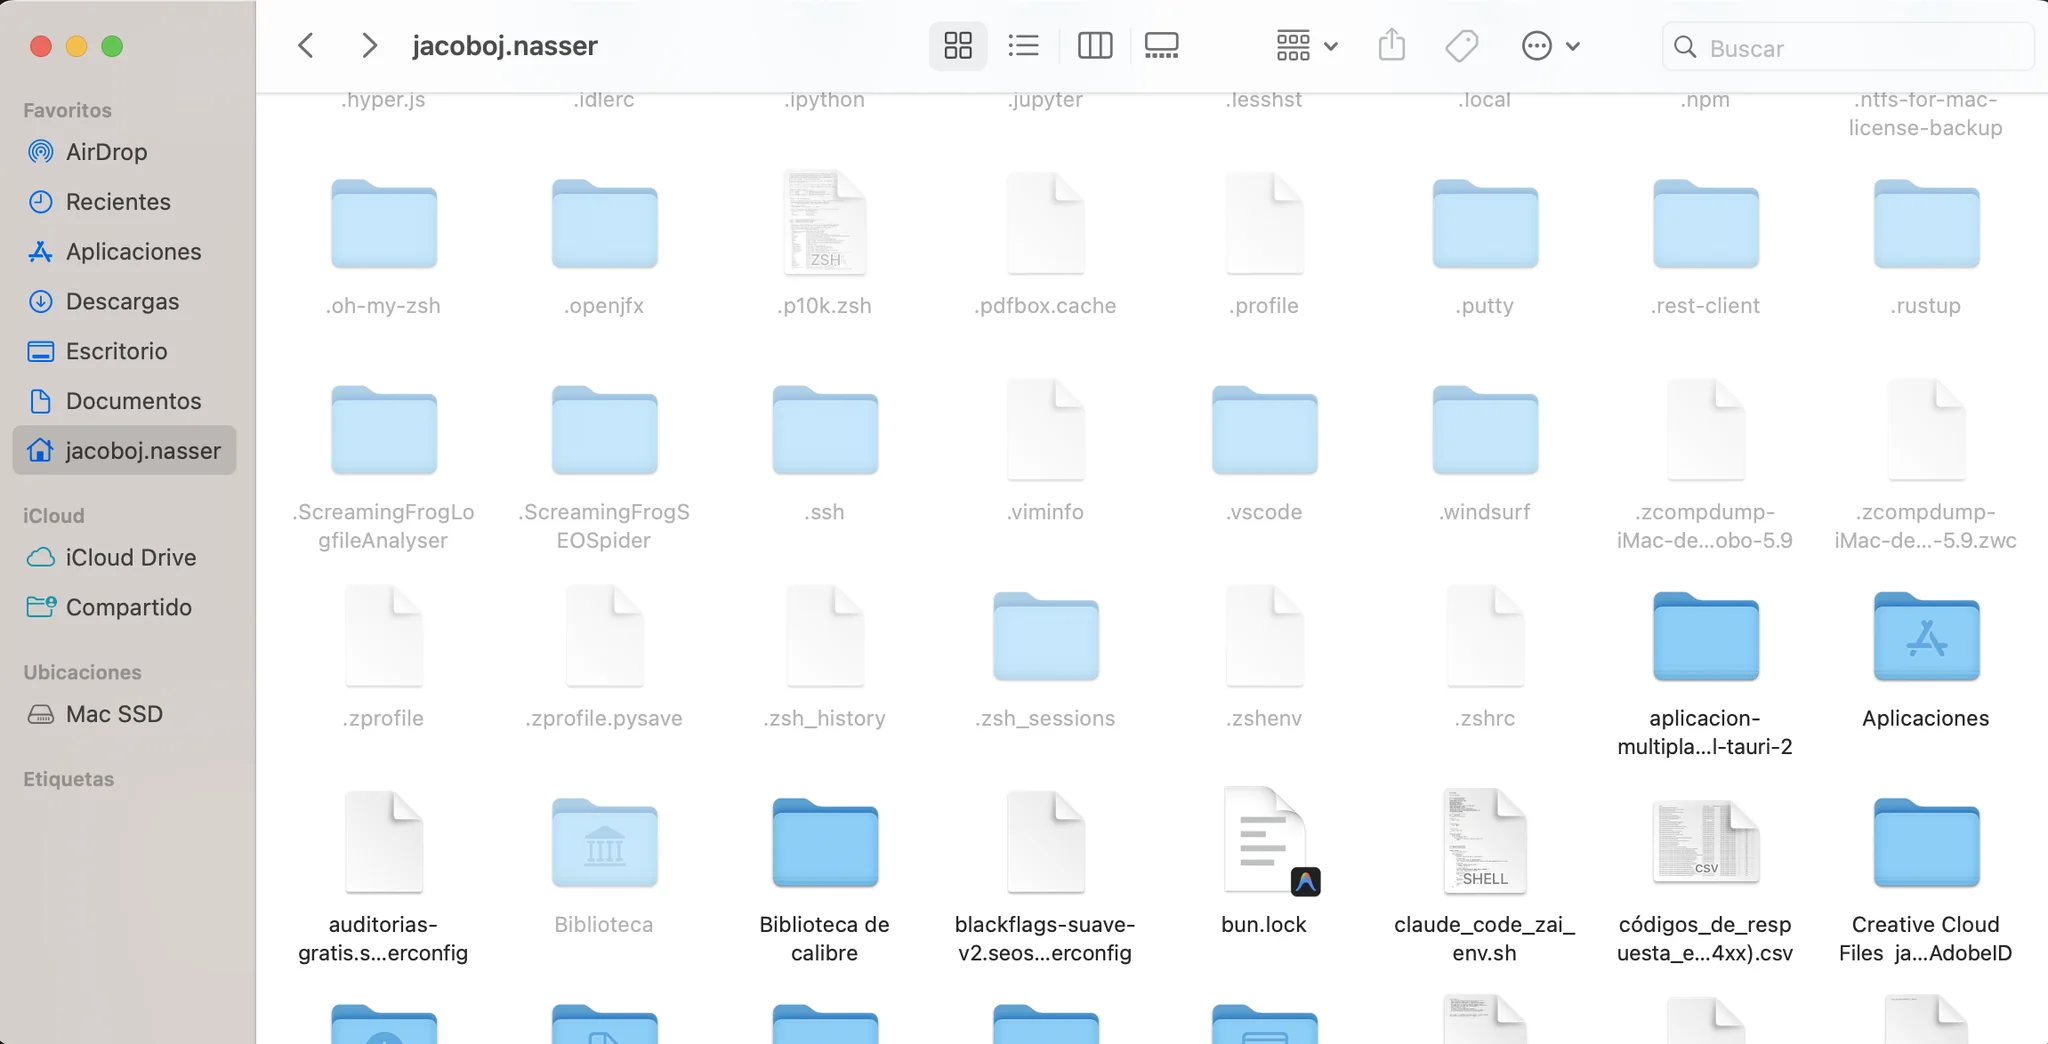
Task: Open iCloud Drive in the sidebar
Action: 125,557
